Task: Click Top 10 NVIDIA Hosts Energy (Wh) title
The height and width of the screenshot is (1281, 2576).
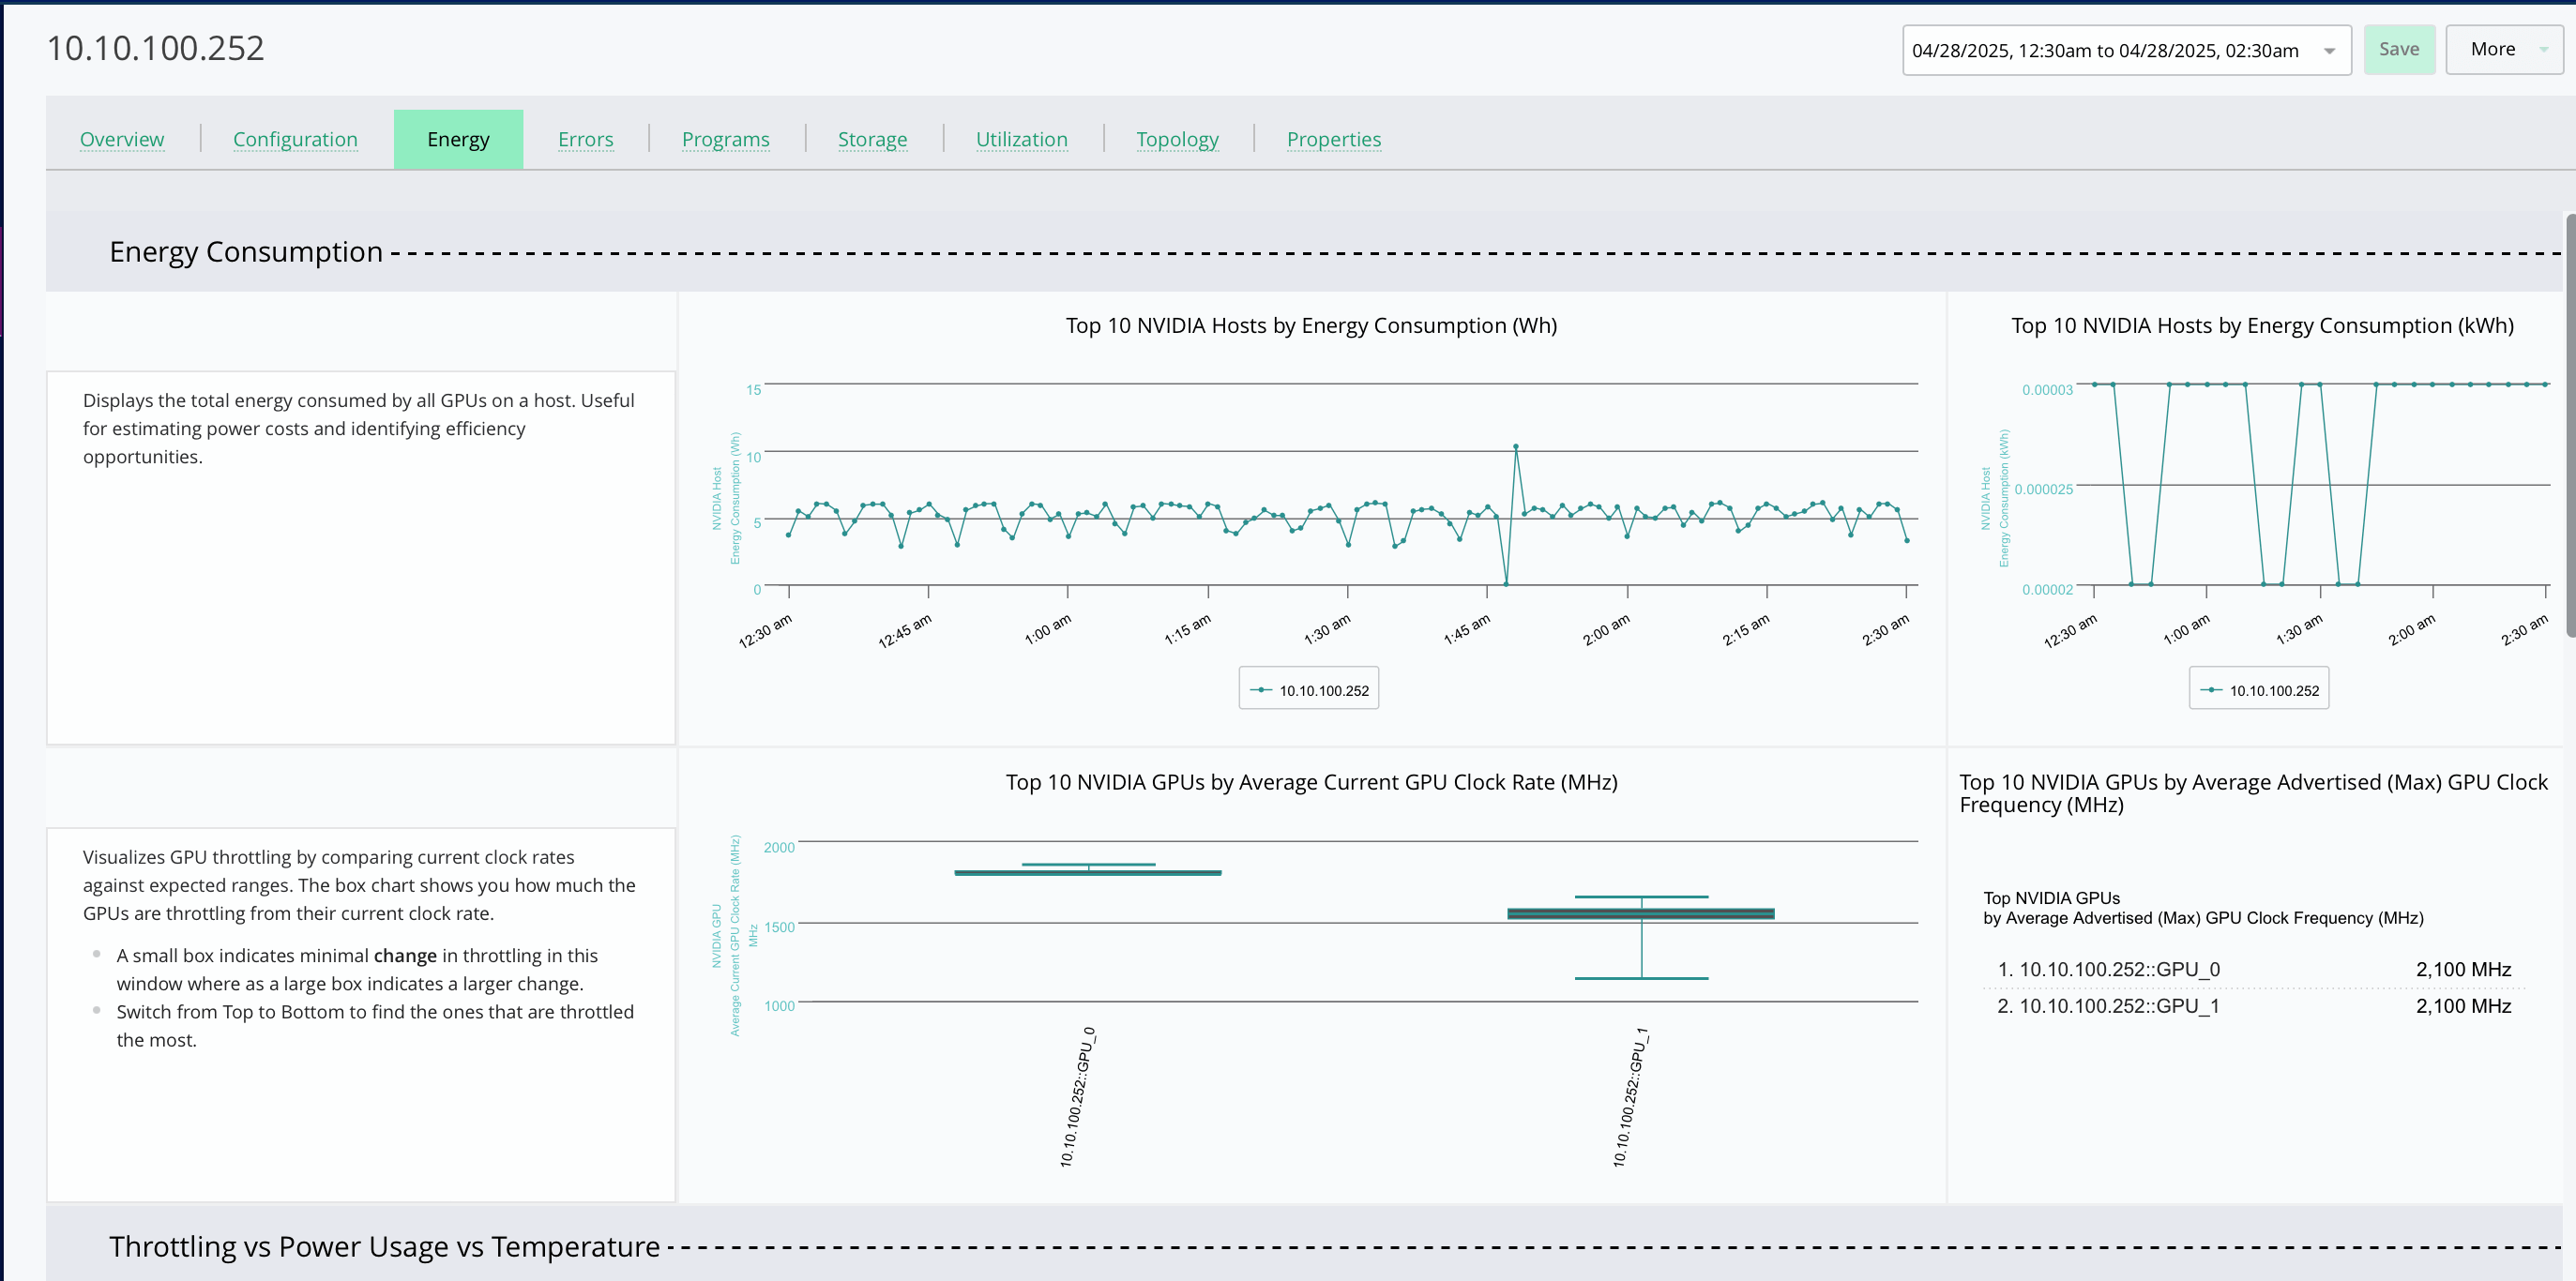Action: [x=1311, y=325]
